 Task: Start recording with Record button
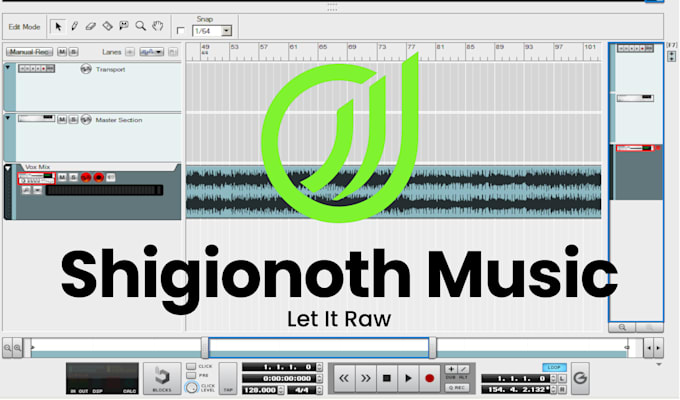(x=429, y=378)
